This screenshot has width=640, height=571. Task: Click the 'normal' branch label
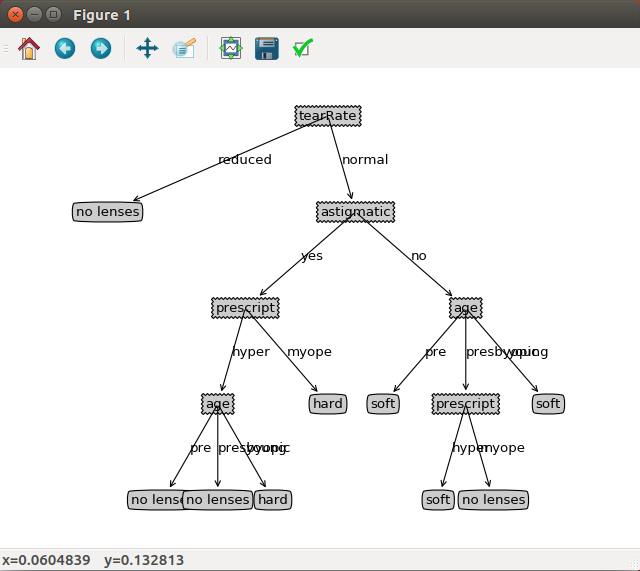coord(365,159)
